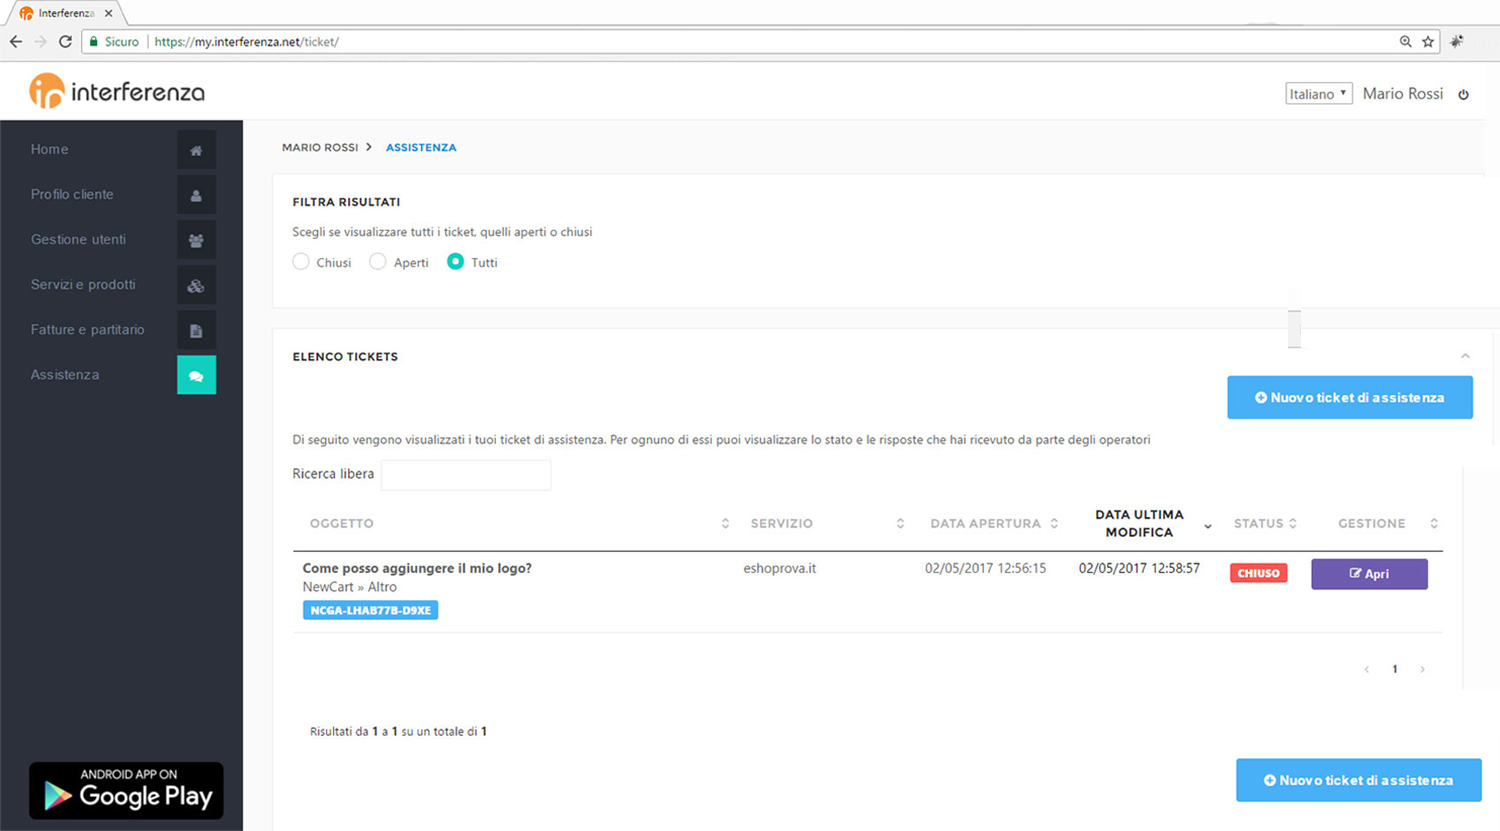
Task: Open Servizi e prodotti in the sidebar
Action: click(83, 284)
